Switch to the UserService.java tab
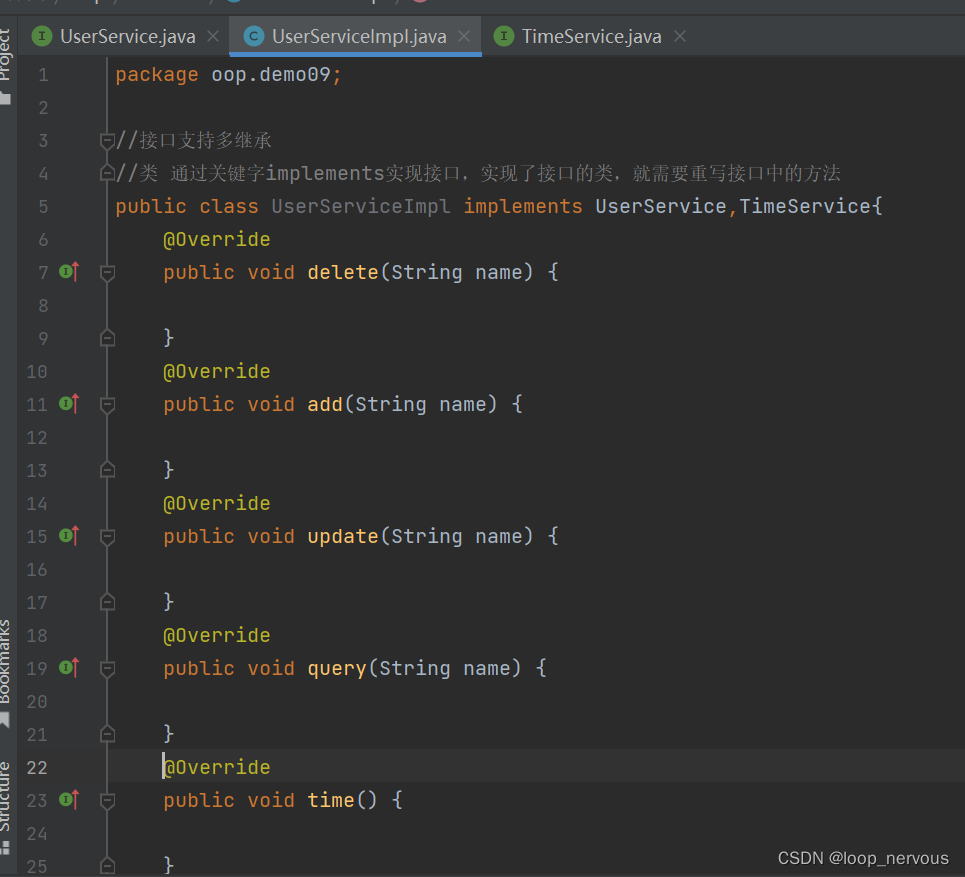This screenshot has height=877, width=965. 127,36
